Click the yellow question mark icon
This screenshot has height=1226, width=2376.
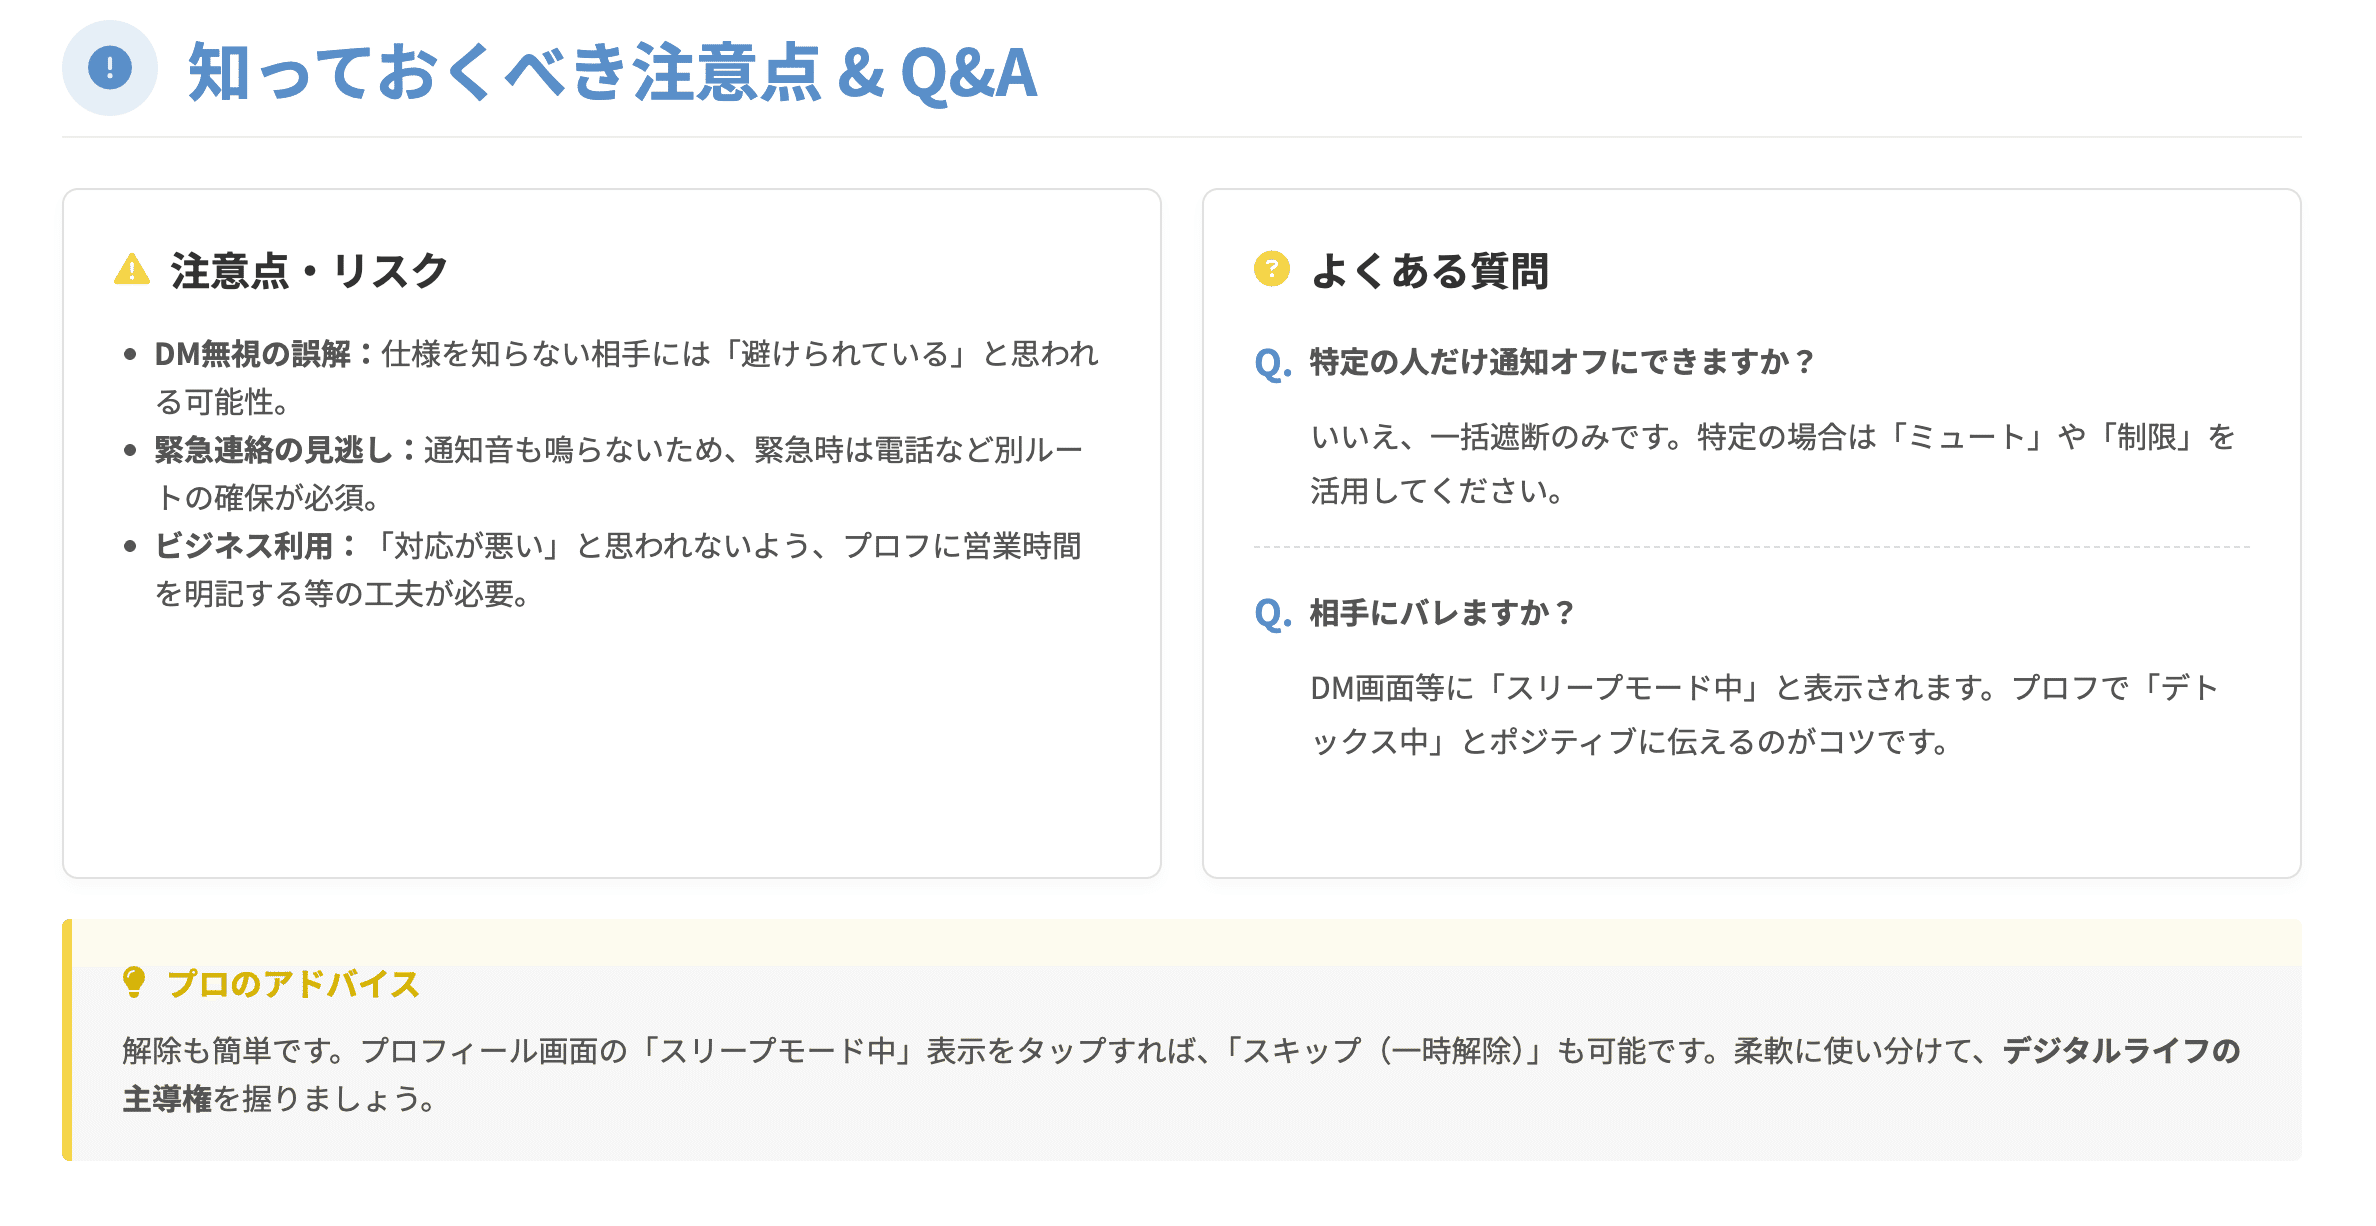pyautogui.click(x=1272, y=269)
